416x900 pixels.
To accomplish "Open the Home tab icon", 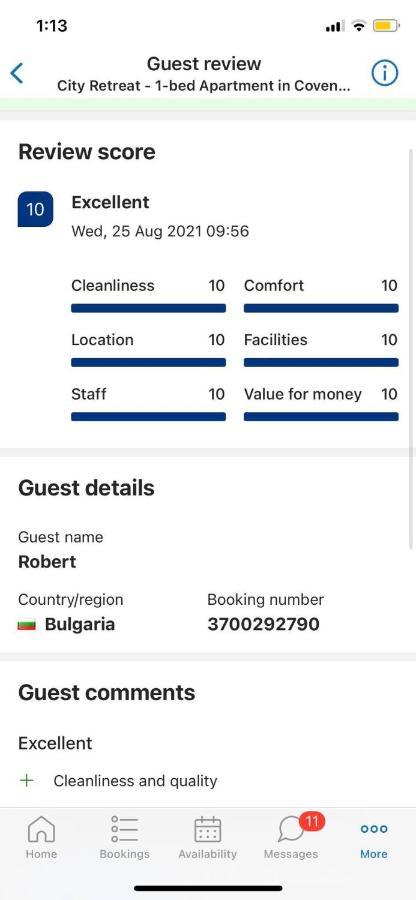I will click(41, 829).
